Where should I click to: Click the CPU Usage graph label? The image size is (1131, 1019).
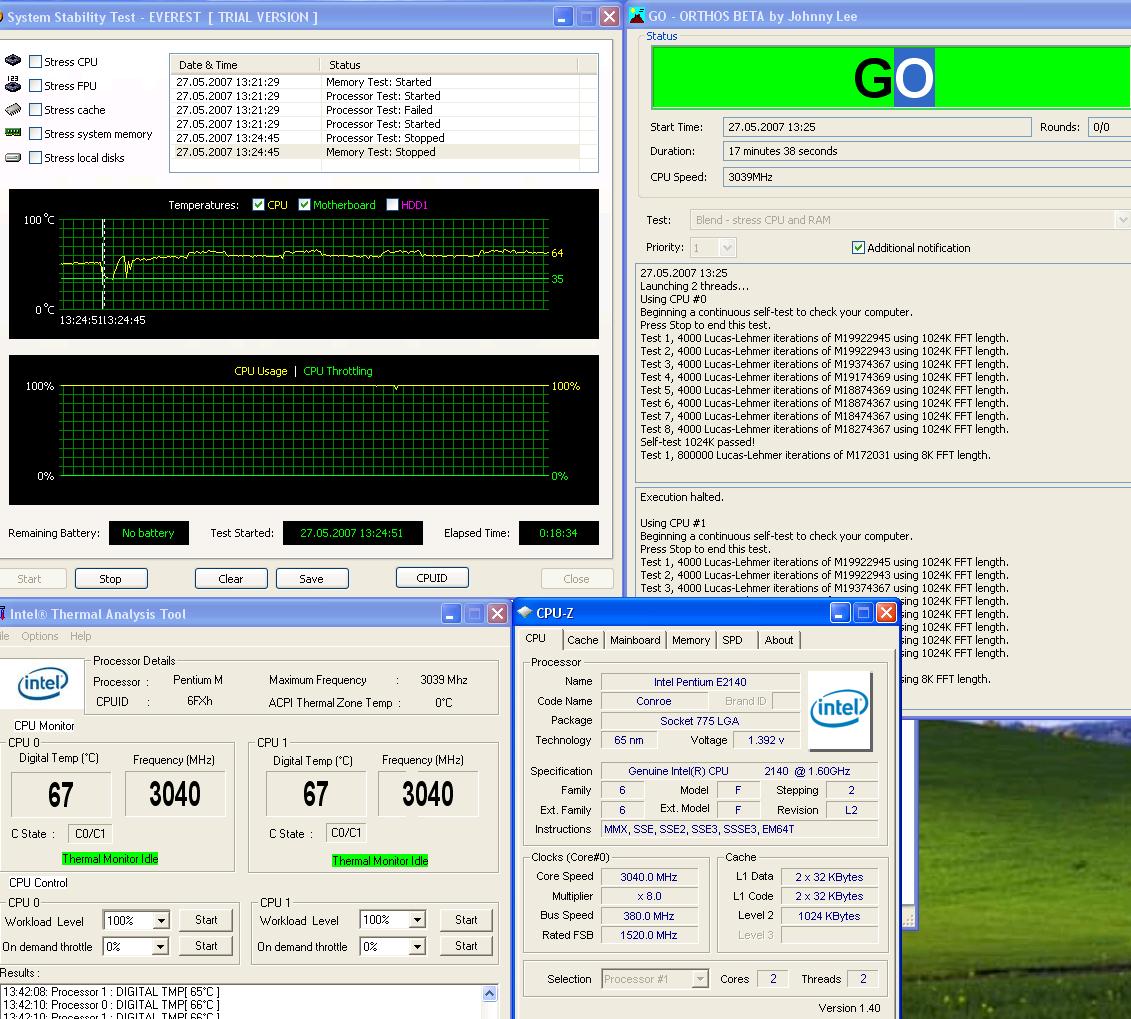(260, 371)
